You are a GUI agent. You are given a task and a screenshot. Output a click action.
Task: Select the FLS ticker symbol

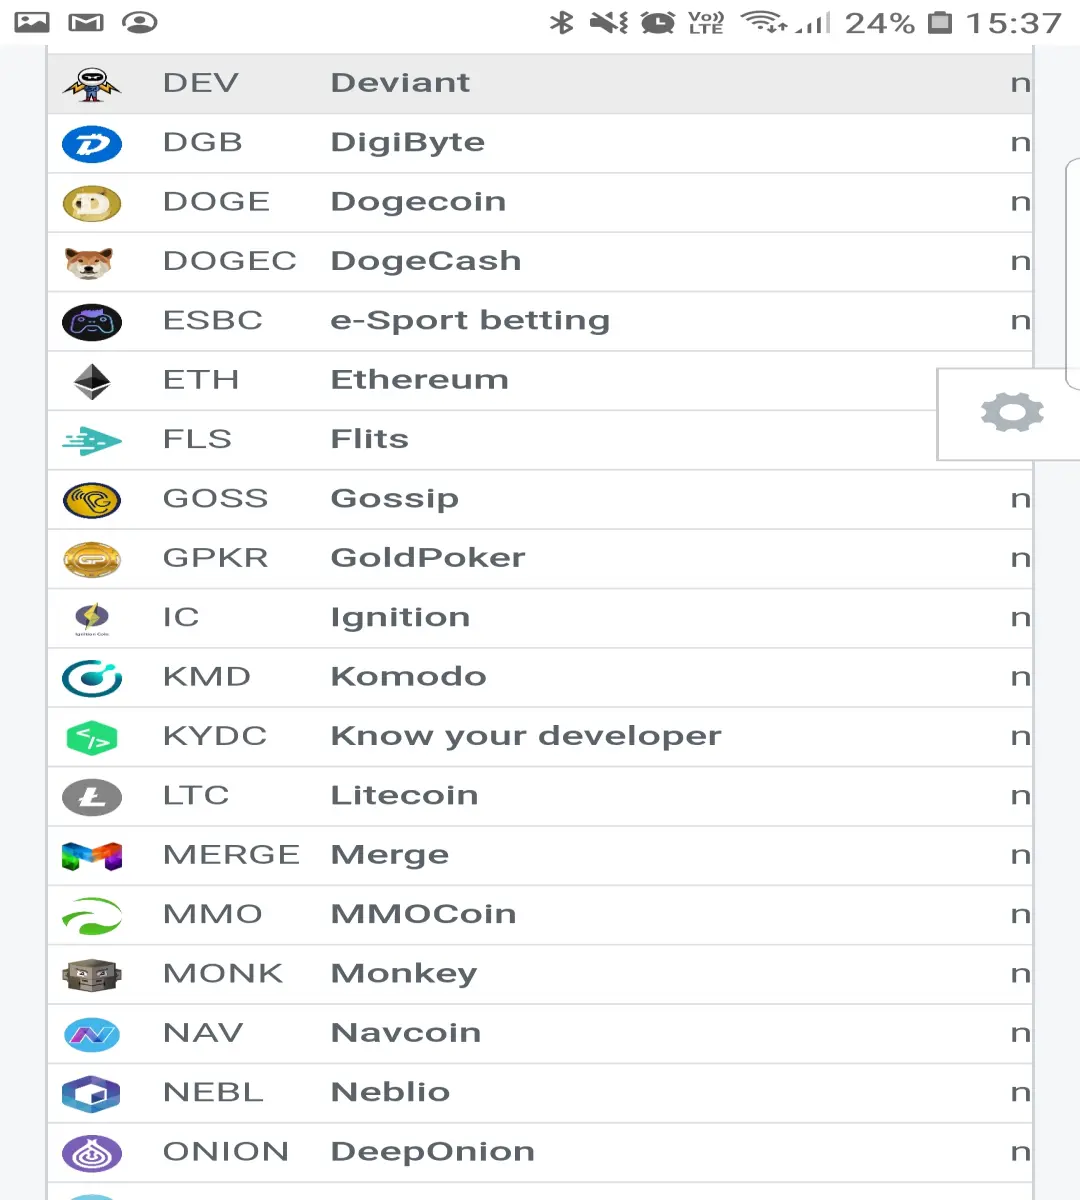(197, 439)
